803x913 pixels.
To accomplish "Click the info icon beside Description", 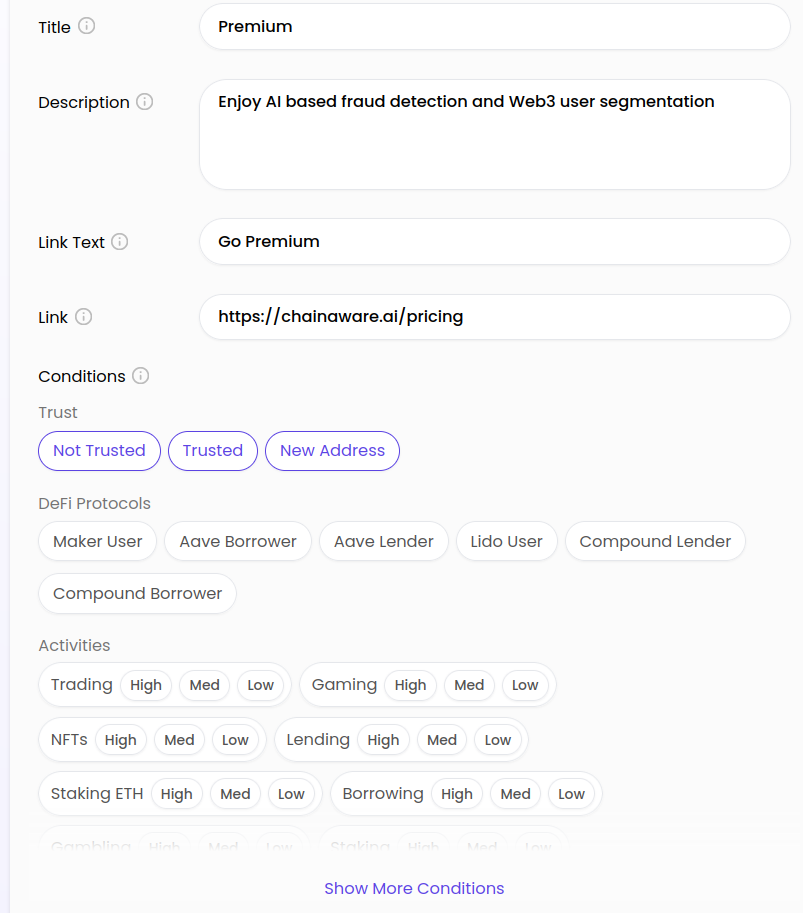I will (144, 102).
